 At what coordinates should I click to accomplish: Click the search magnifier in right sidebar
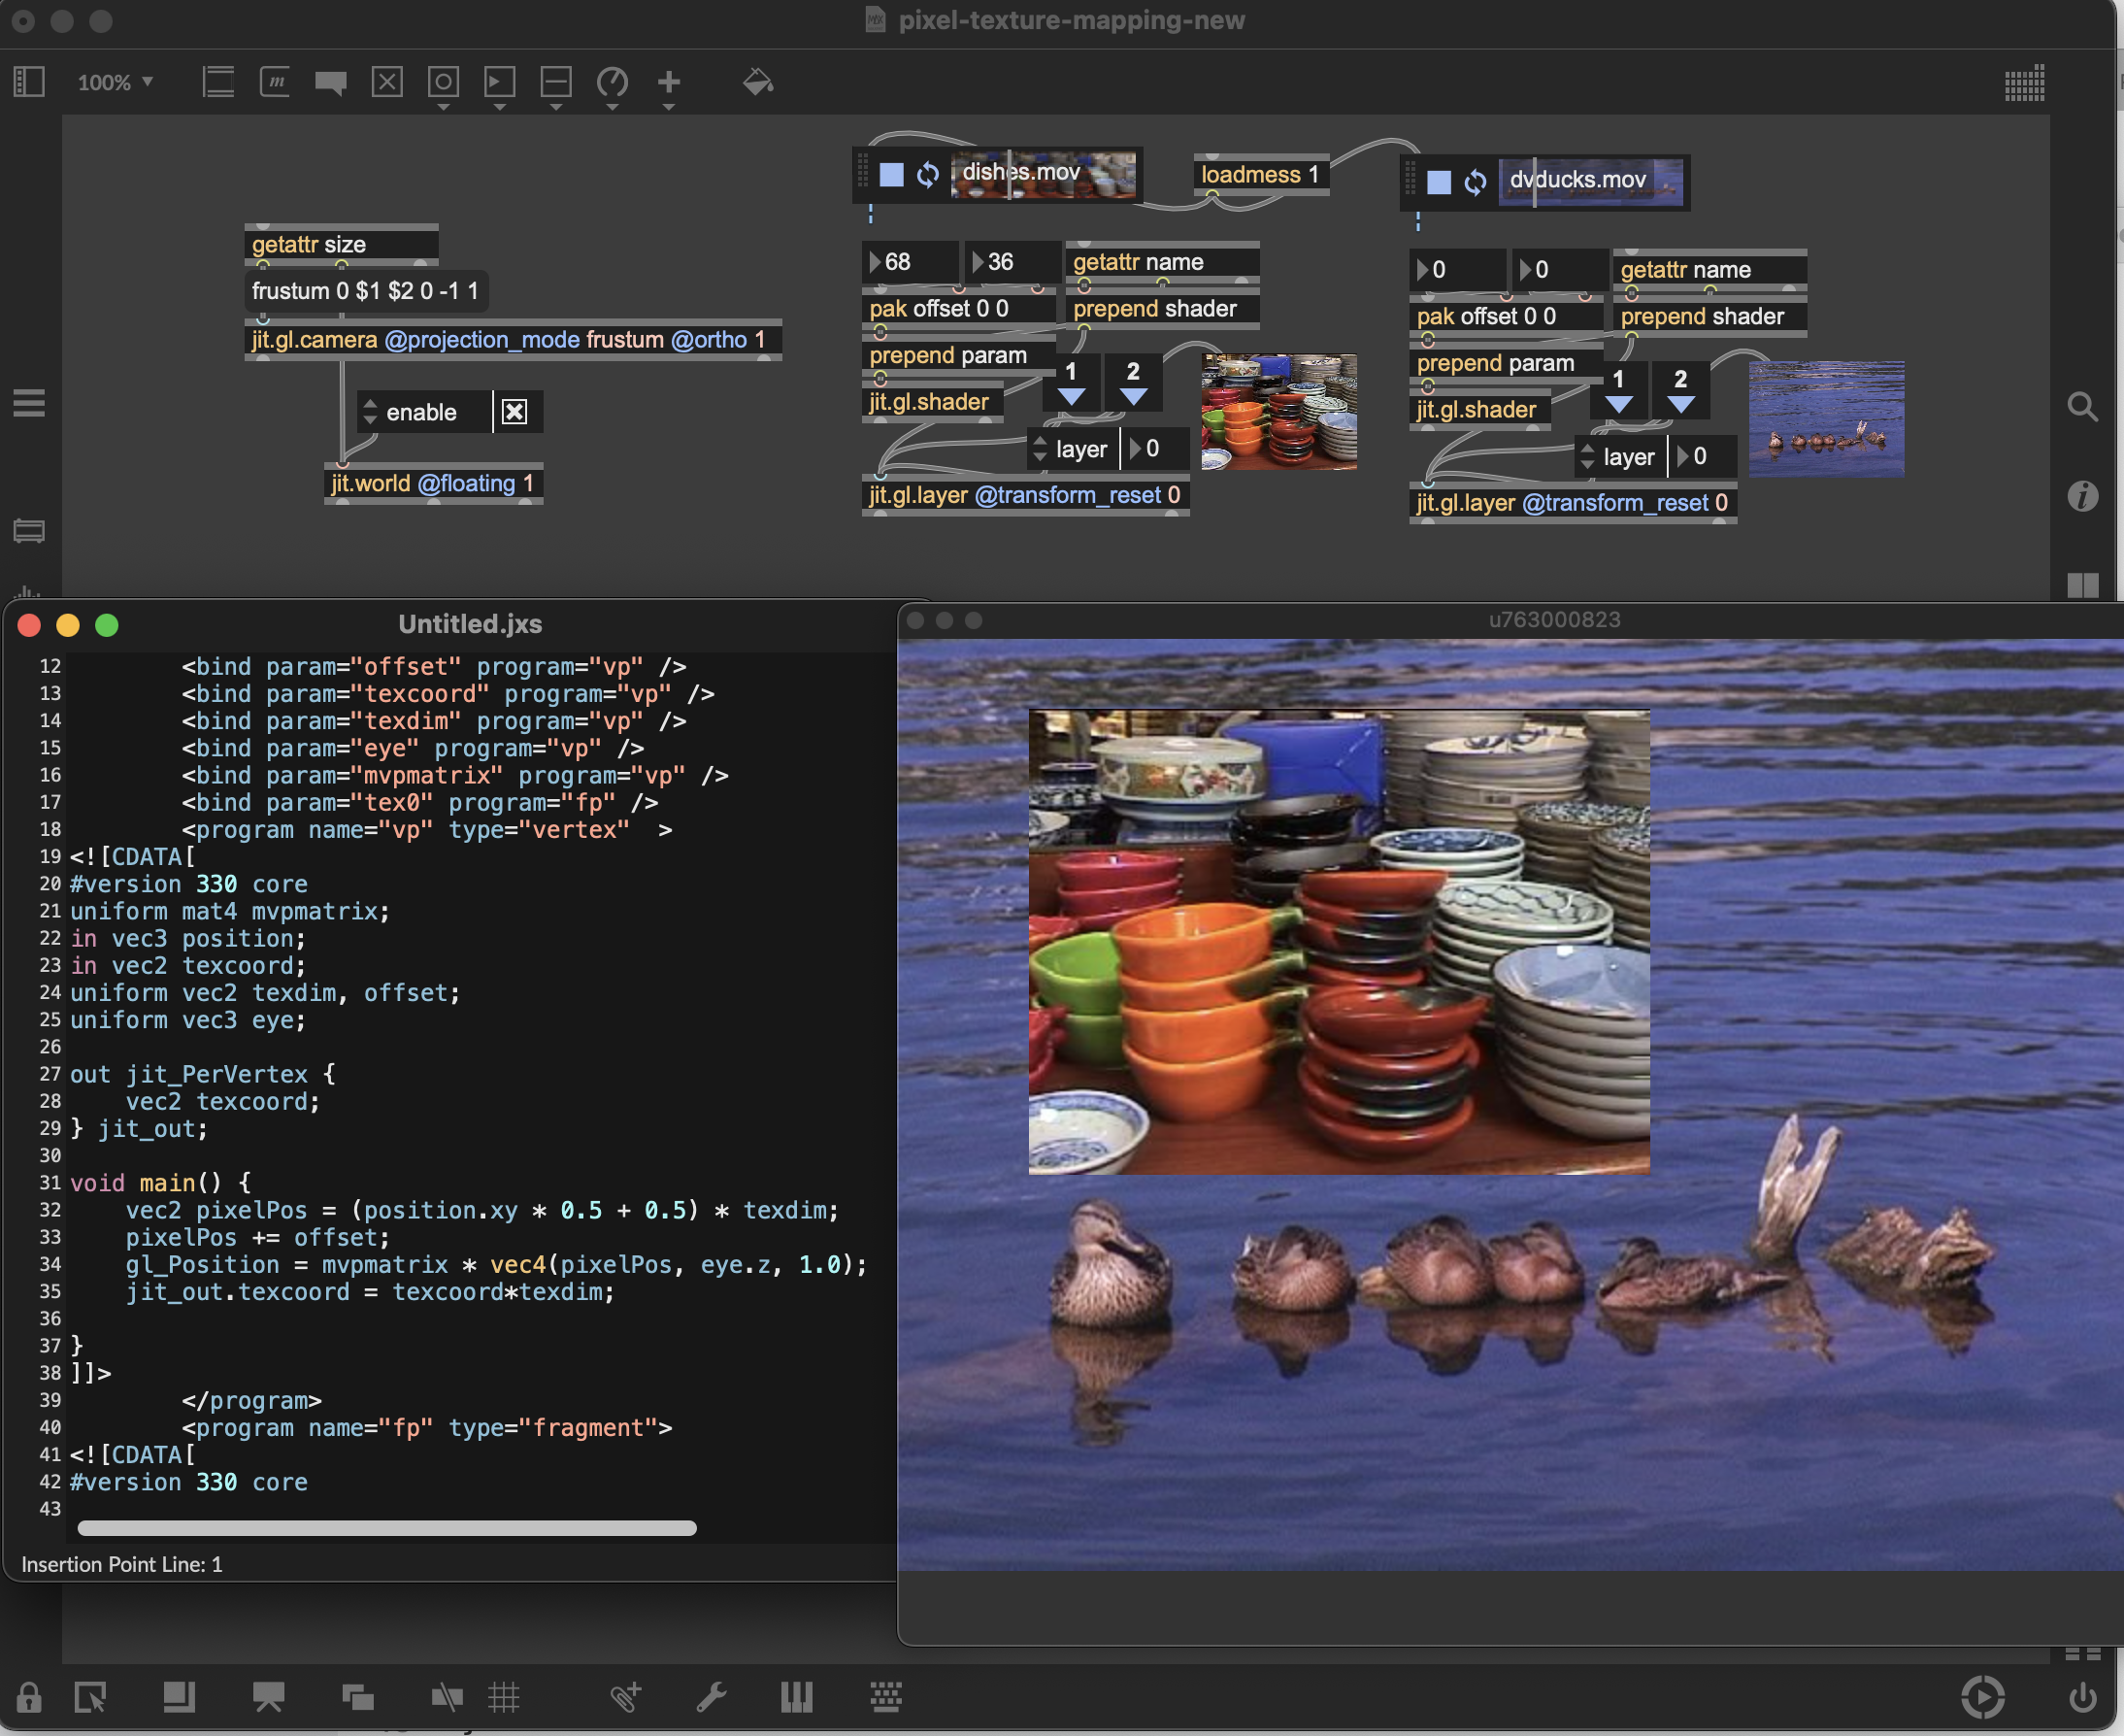pos(2082,407)
